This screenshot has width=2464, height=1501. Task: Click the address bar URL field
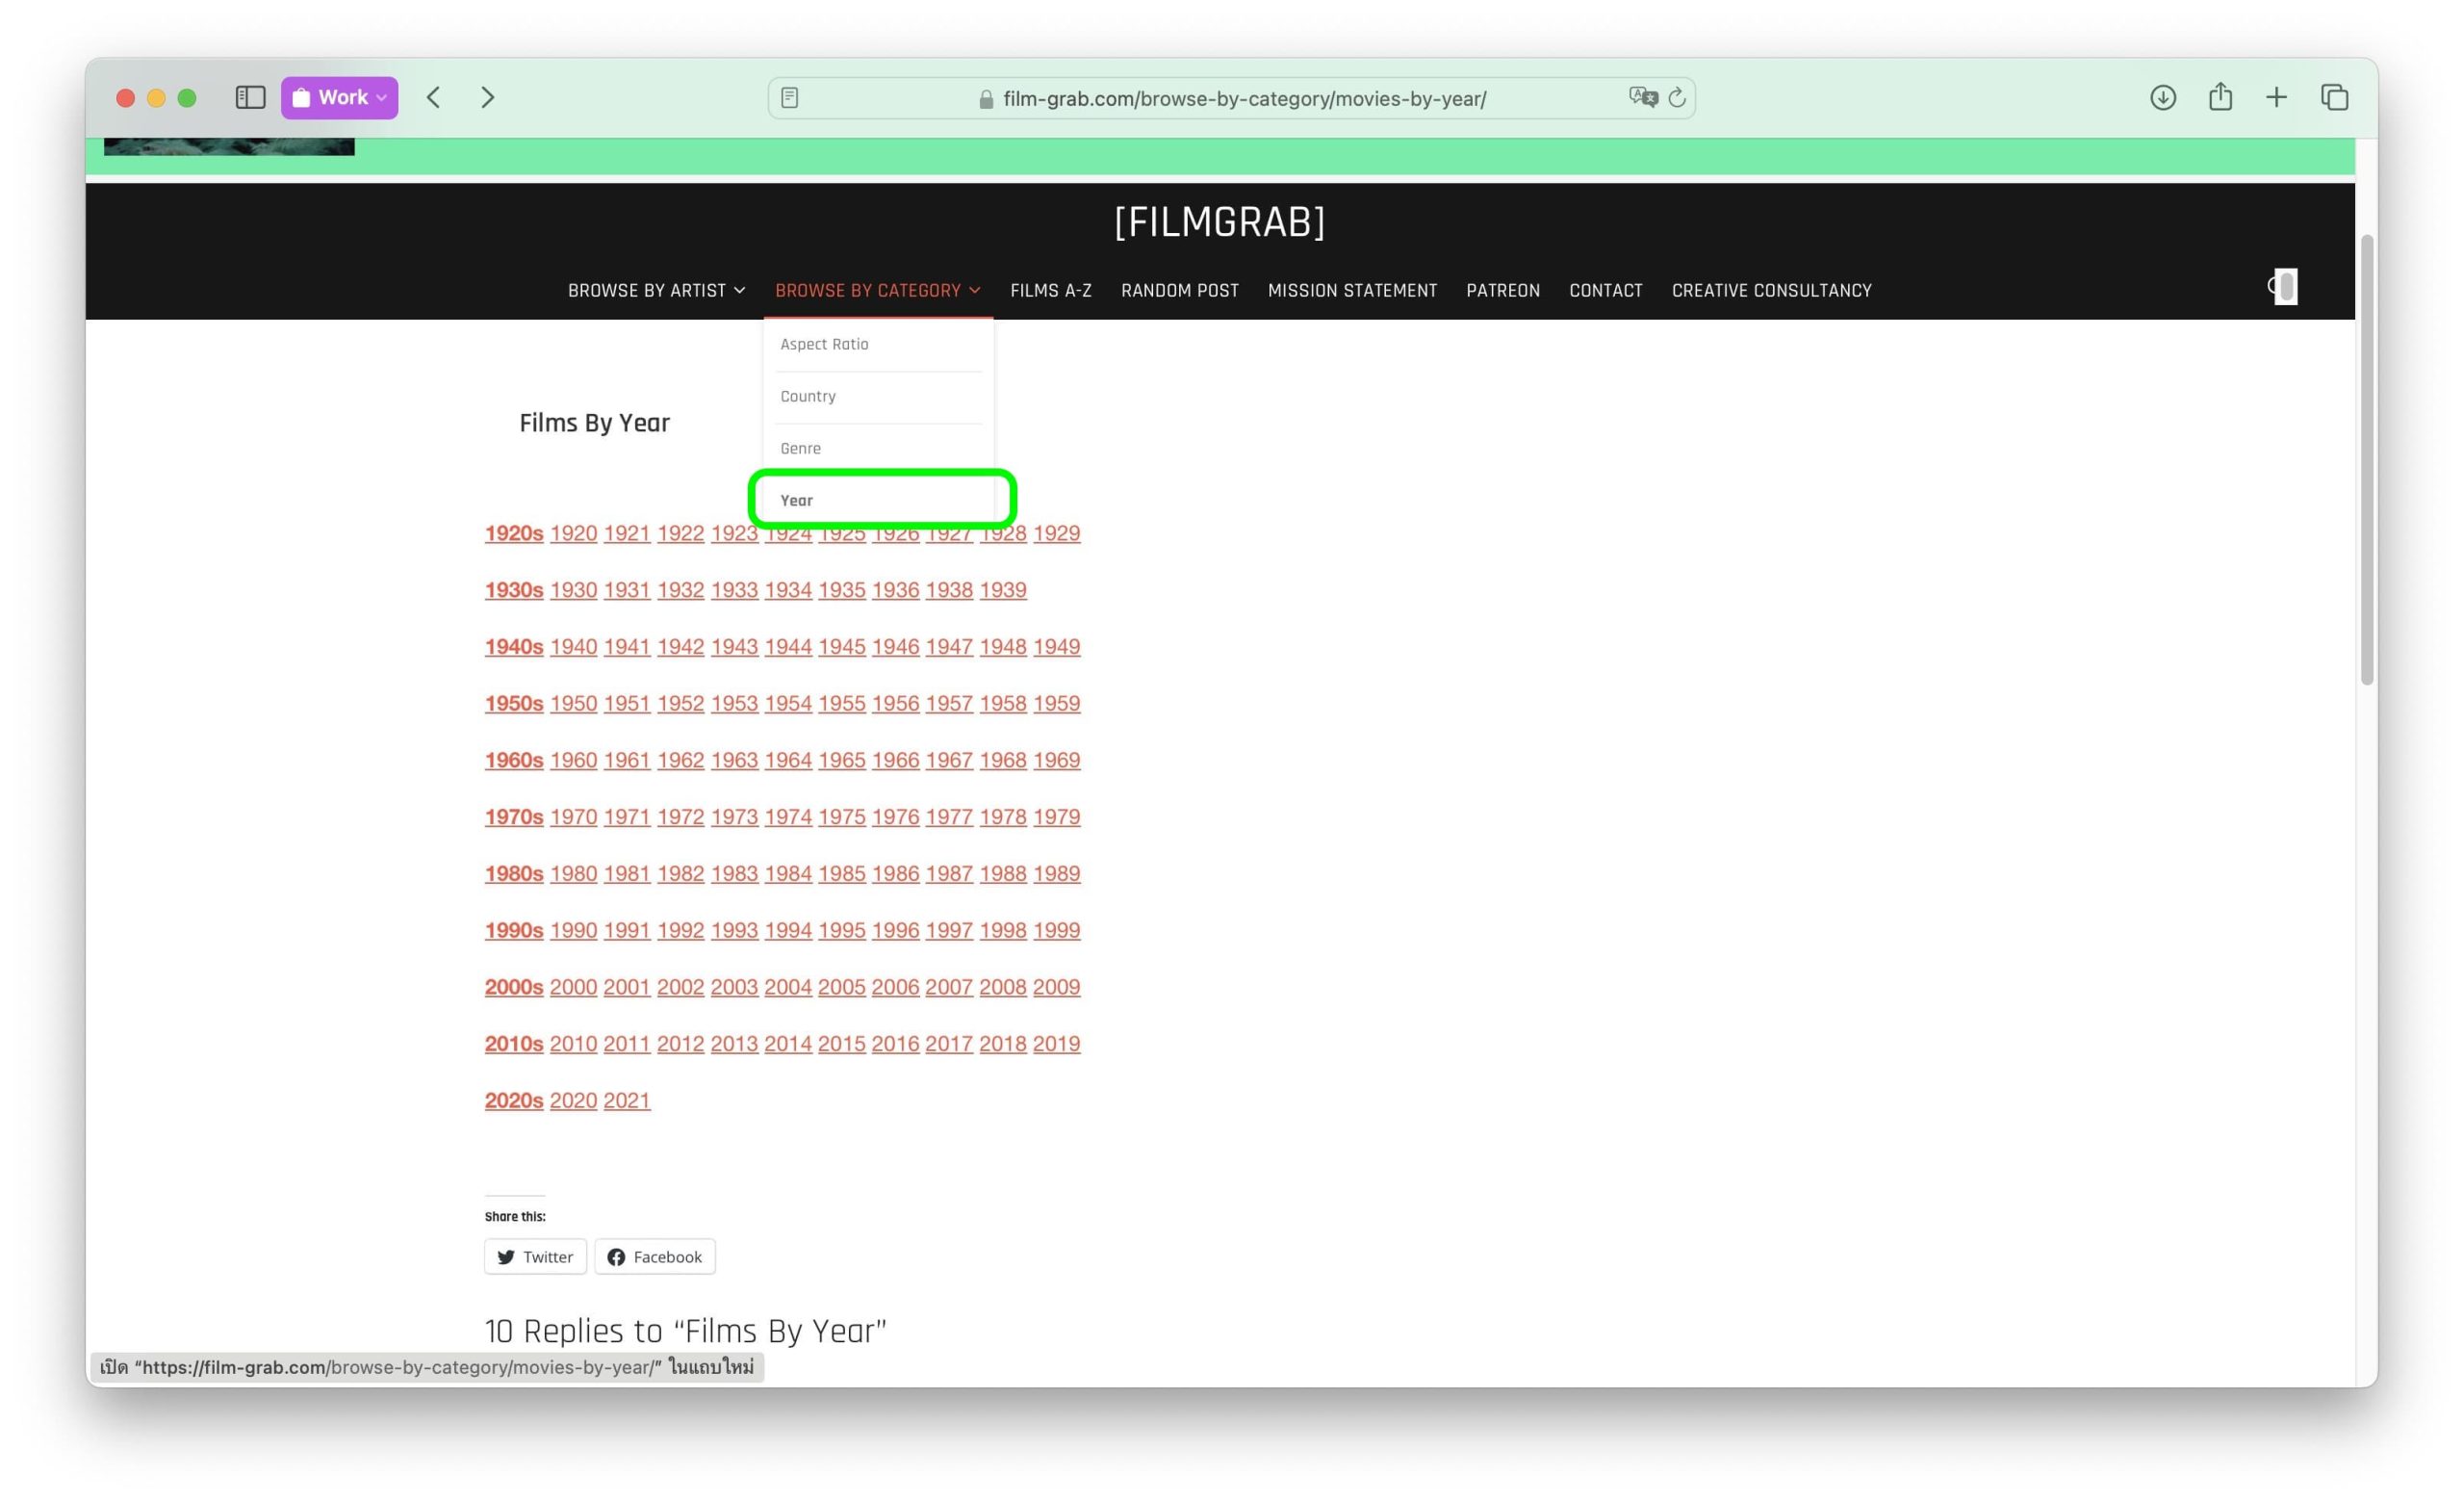click(1244, 98)
